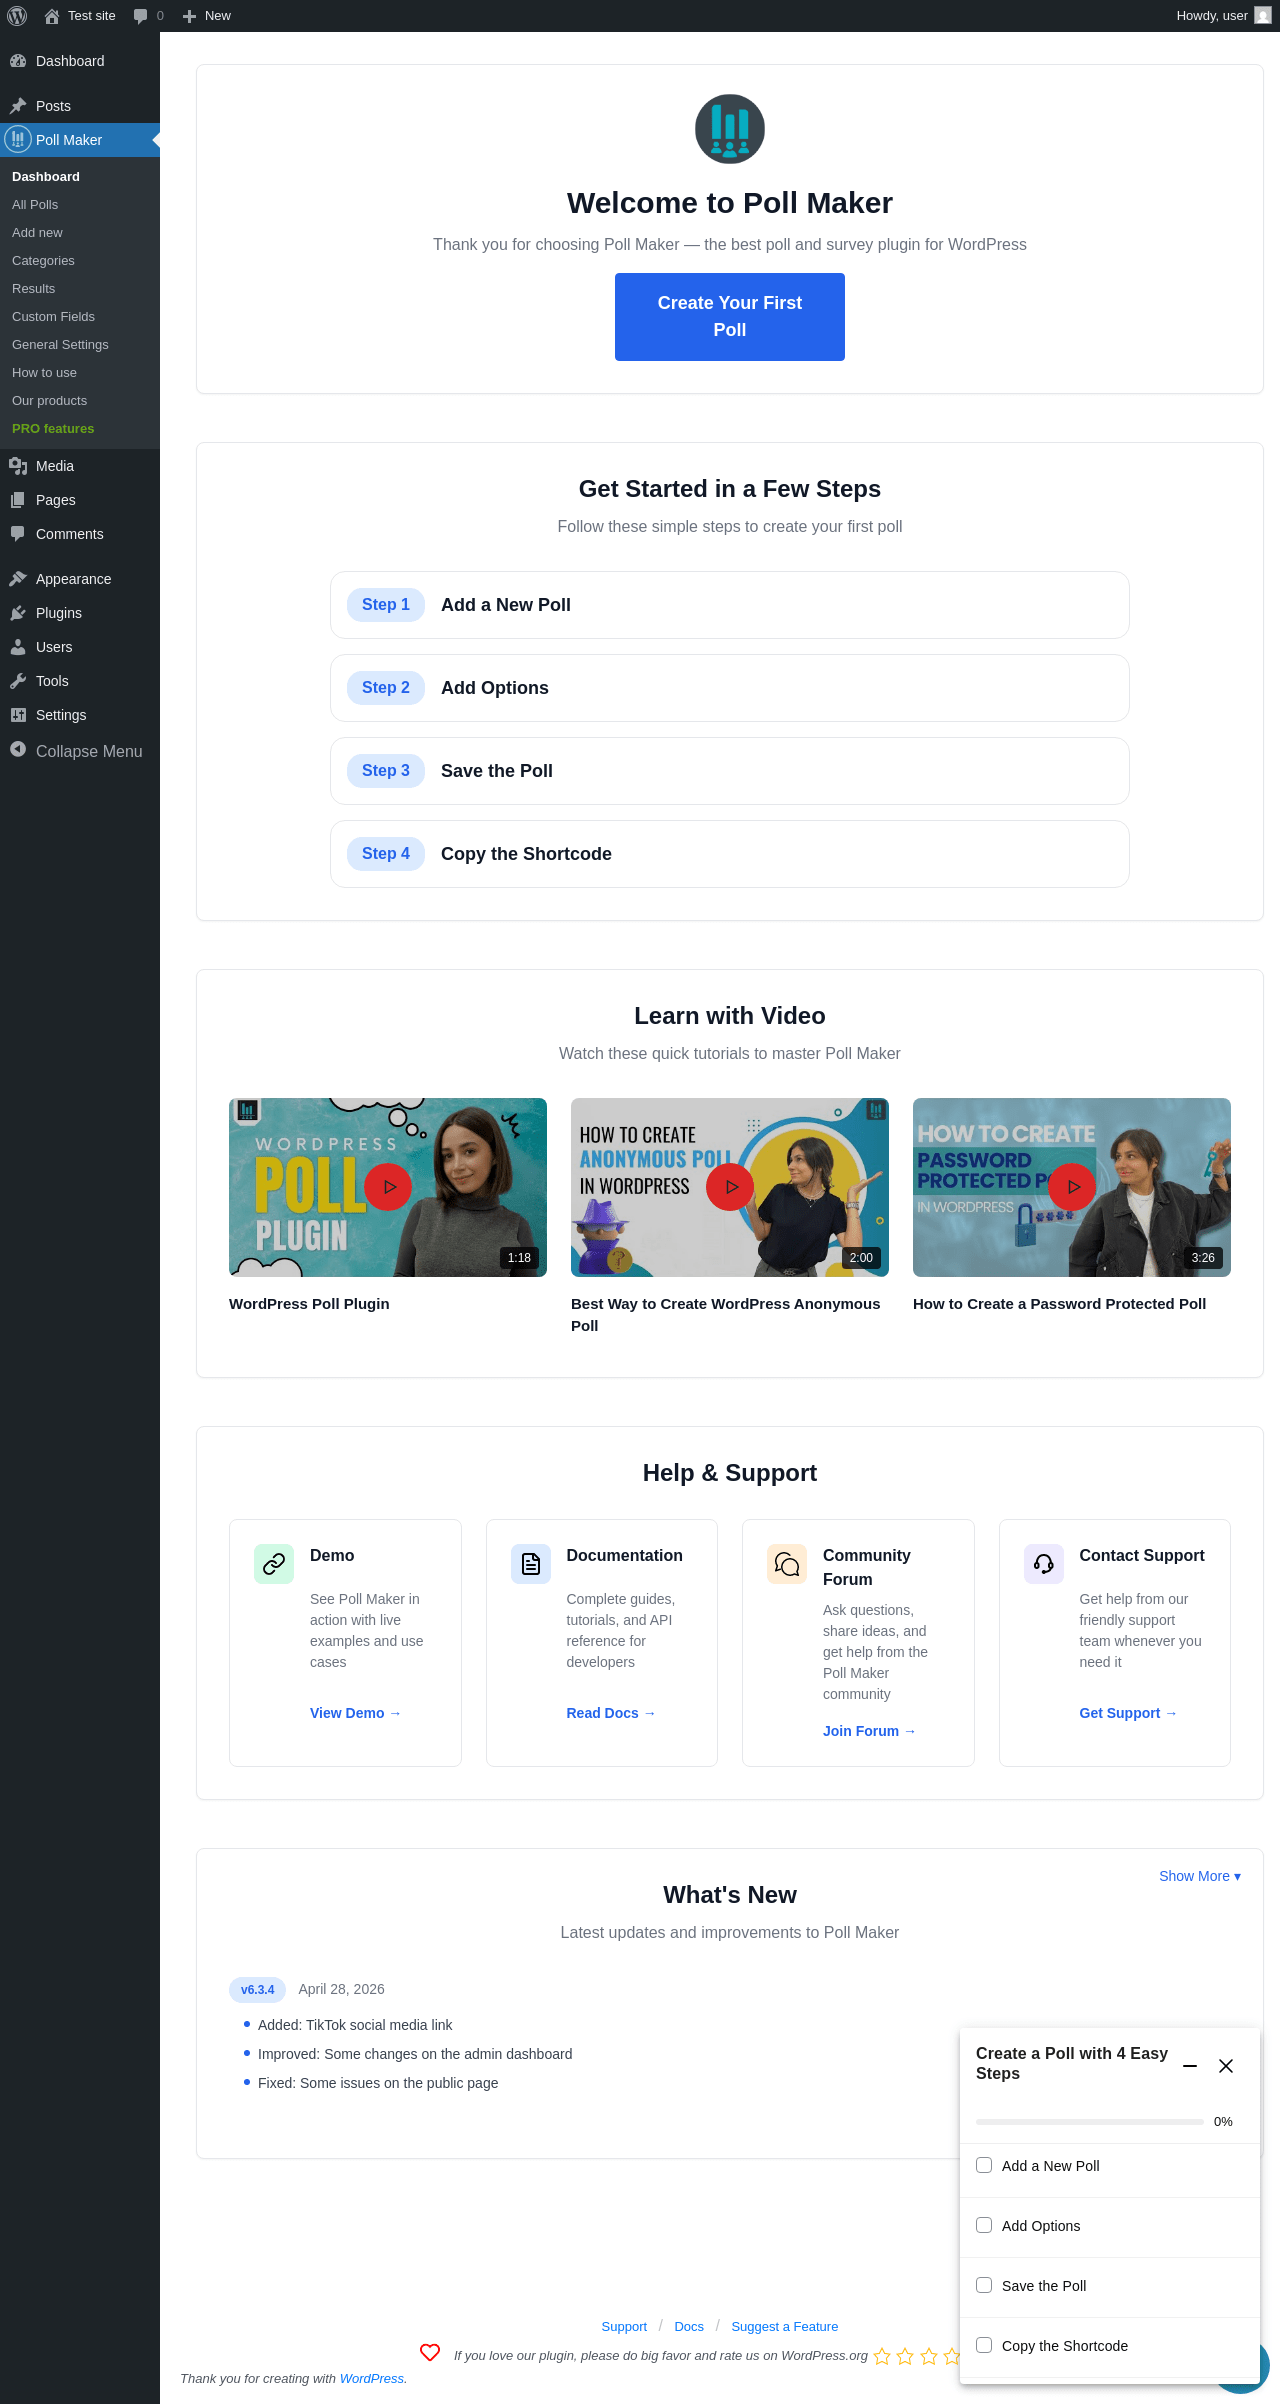Check the Copy the Shortcode checkbox

click(x=984, y=2345)
